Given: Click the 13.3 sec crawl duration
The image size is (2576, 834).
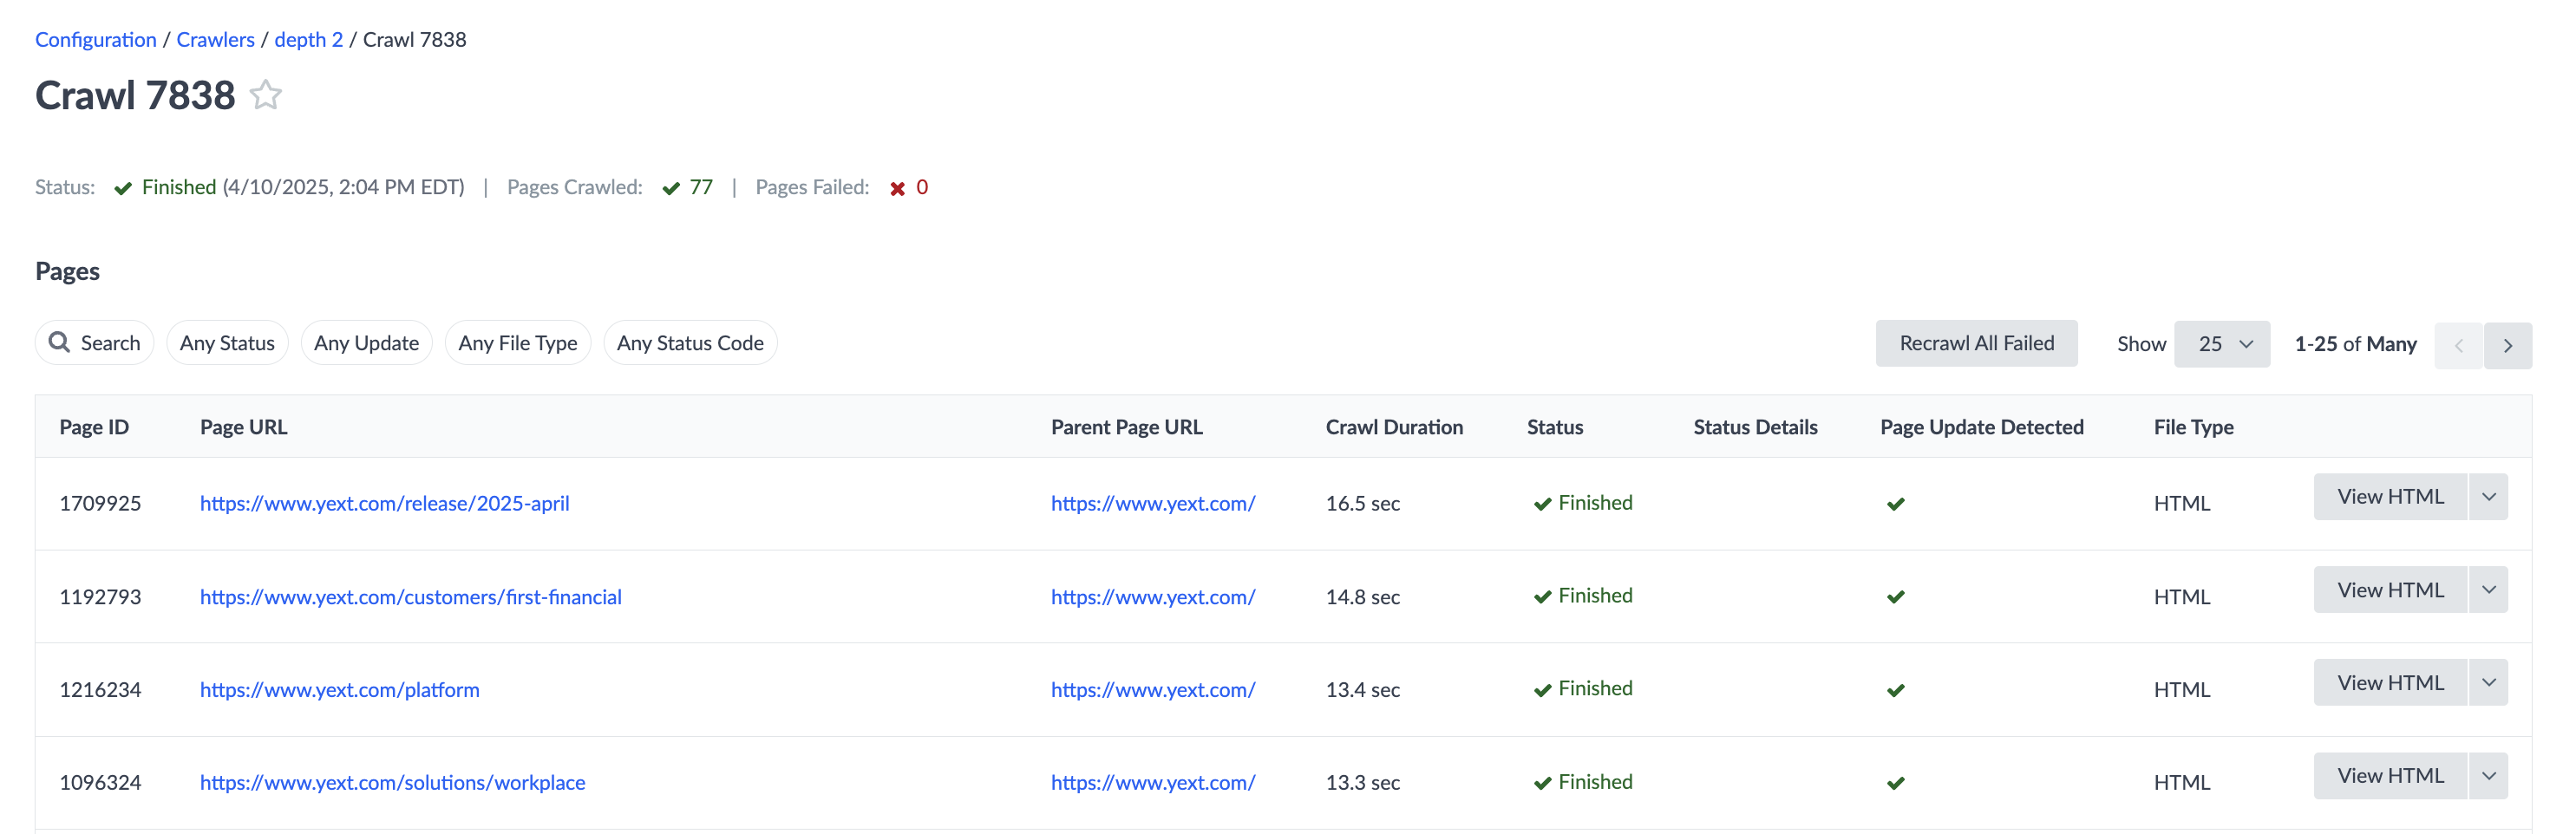Looking at the screenshot, I should [1363, 783].
